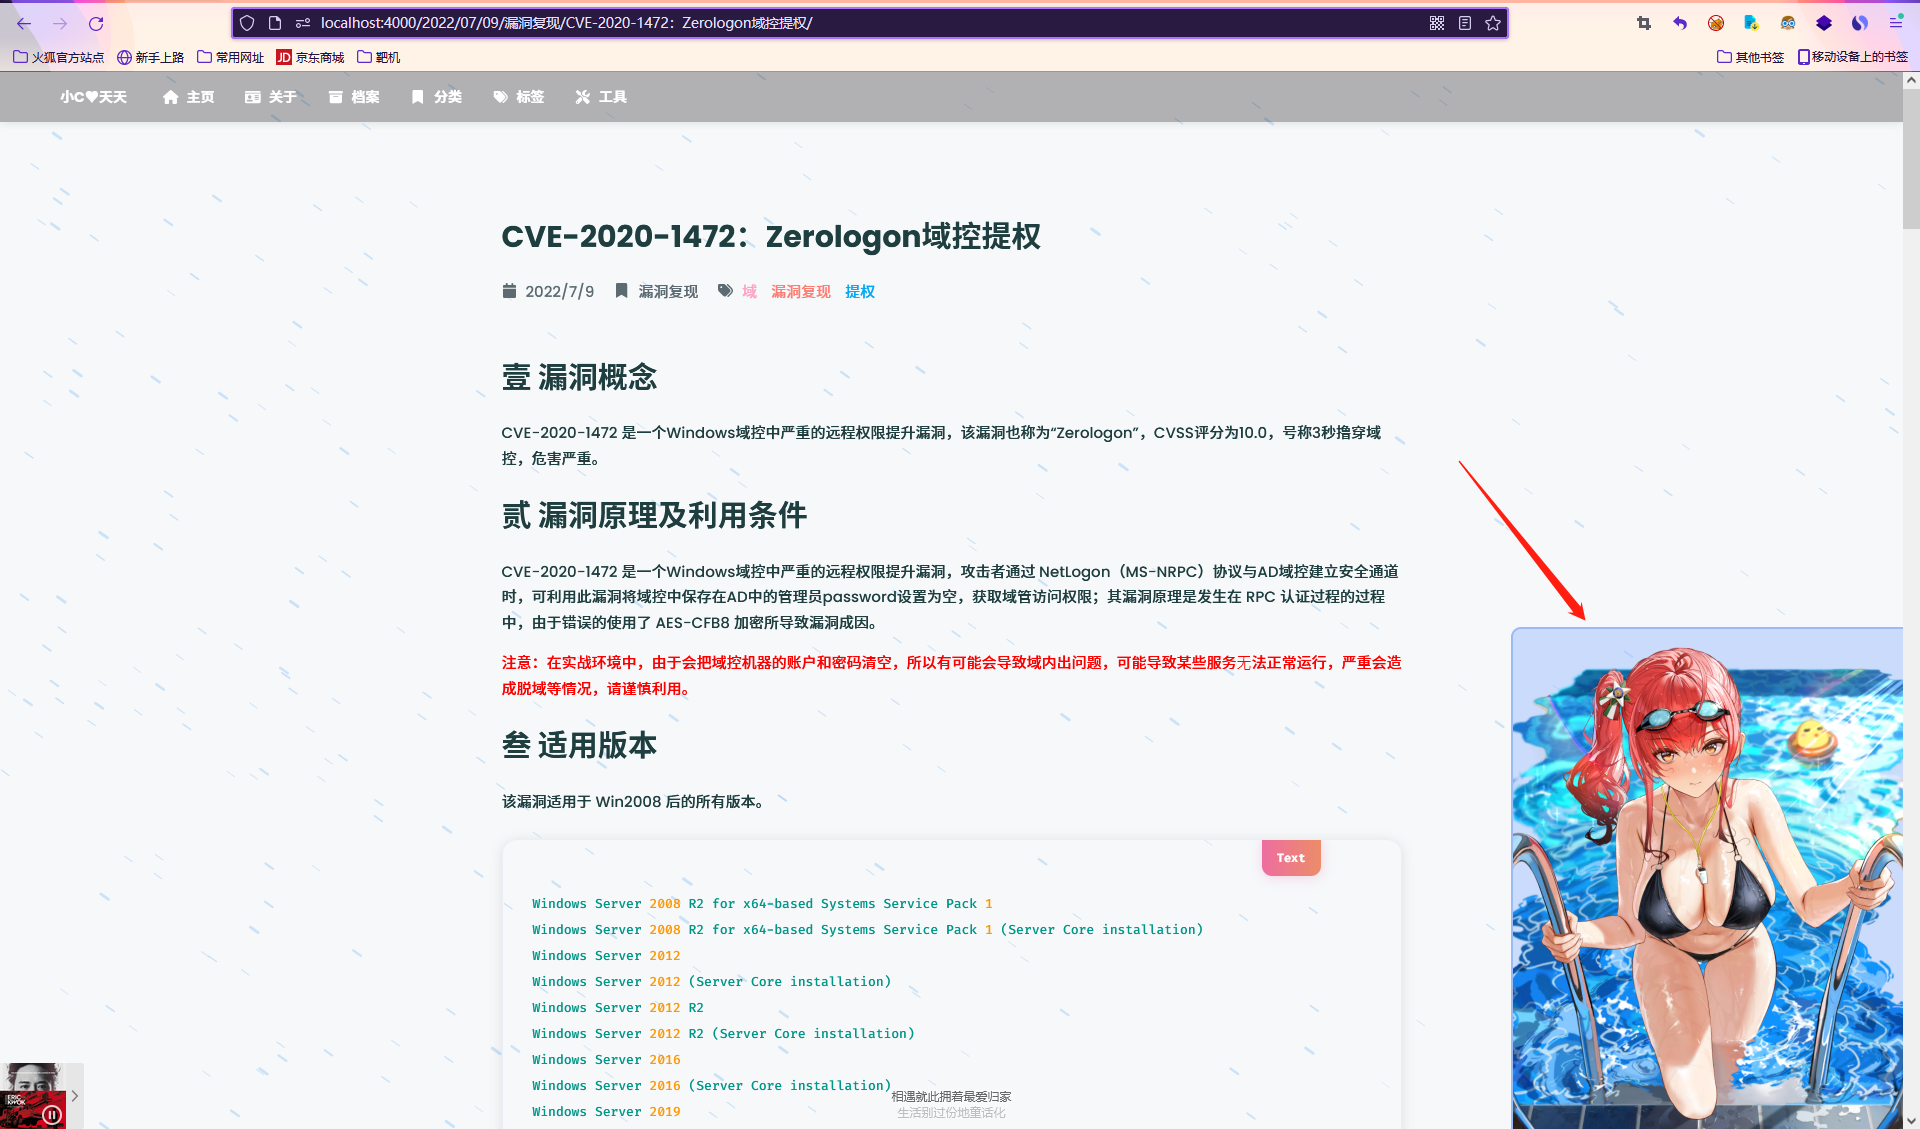Click the 叁 适用版本 heading
This screenshot has width=1920, height=1129.
[x=579, y=745]
